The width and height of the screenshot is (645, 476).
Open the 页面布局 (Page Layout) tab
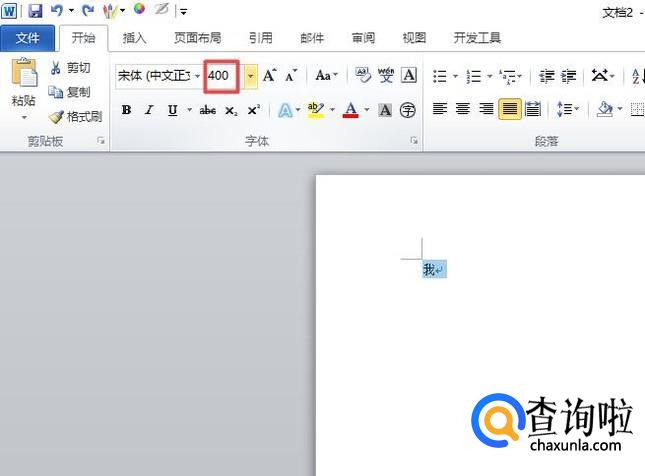point(197,38)
